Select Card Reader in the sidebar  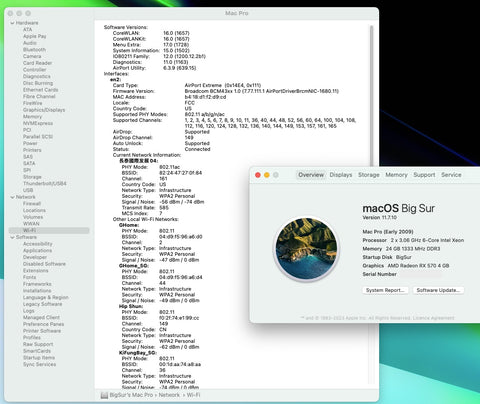(x=37, y=63)
